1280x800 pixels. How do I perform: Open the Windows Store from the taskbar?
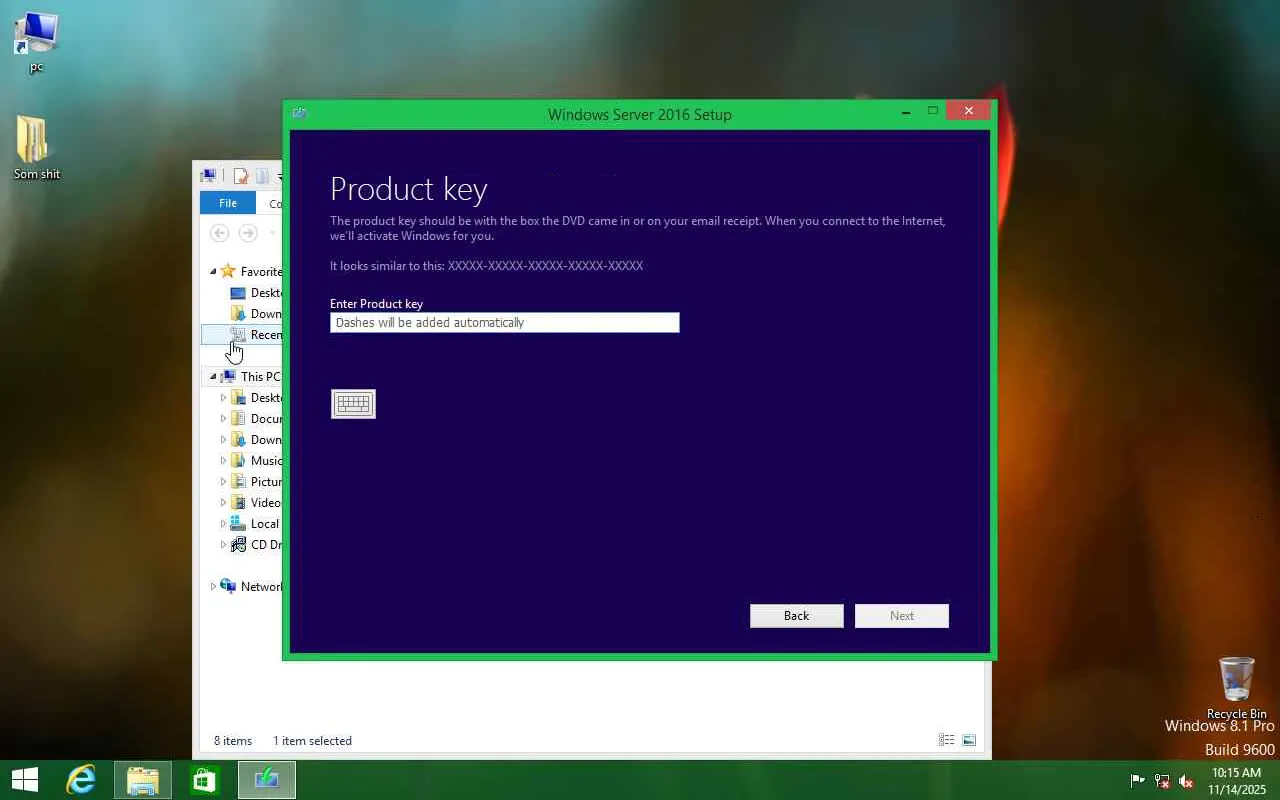click(204, 780)
